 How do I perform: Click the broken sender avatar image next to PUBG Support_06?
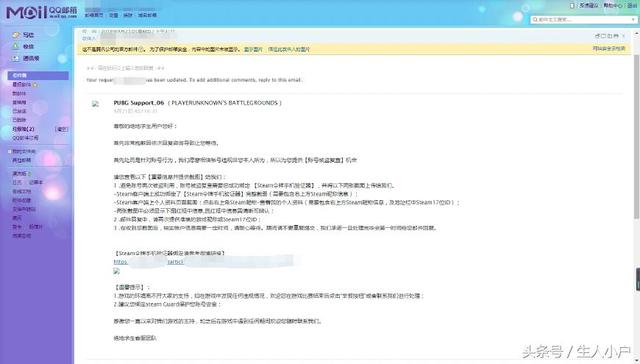(96, 104)
